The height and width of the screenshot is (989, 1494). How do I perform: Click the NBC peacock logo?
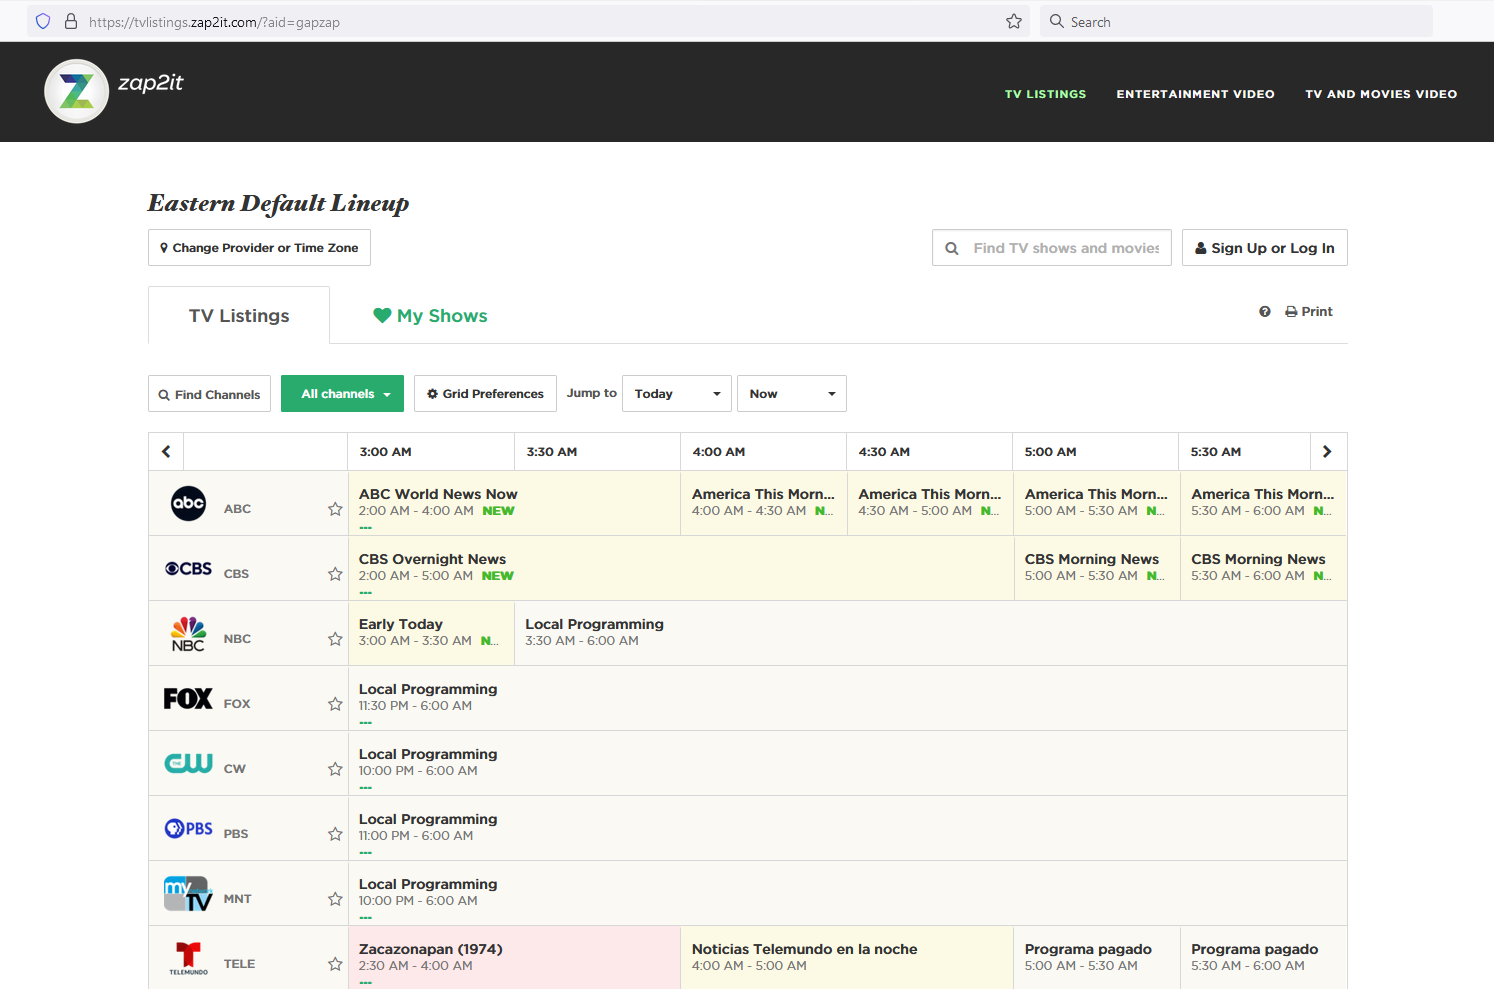coord(188,634)
